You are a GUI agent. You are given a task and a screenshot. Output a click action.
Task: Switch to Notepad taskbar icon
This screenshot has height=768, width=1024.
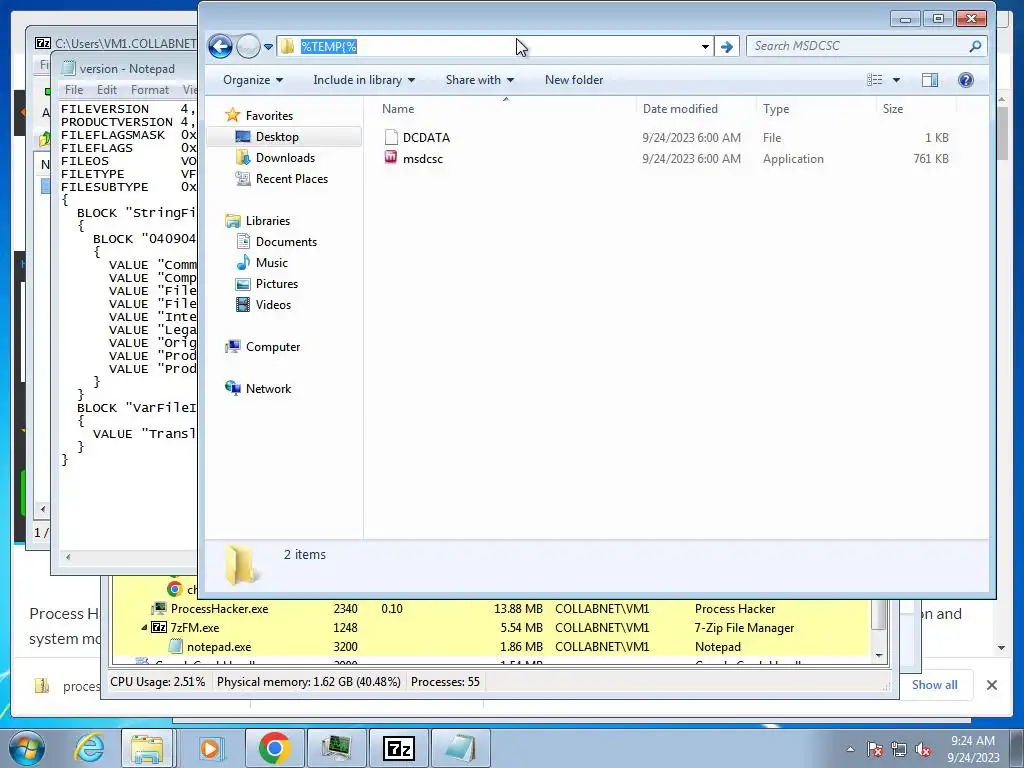(460, 748)
